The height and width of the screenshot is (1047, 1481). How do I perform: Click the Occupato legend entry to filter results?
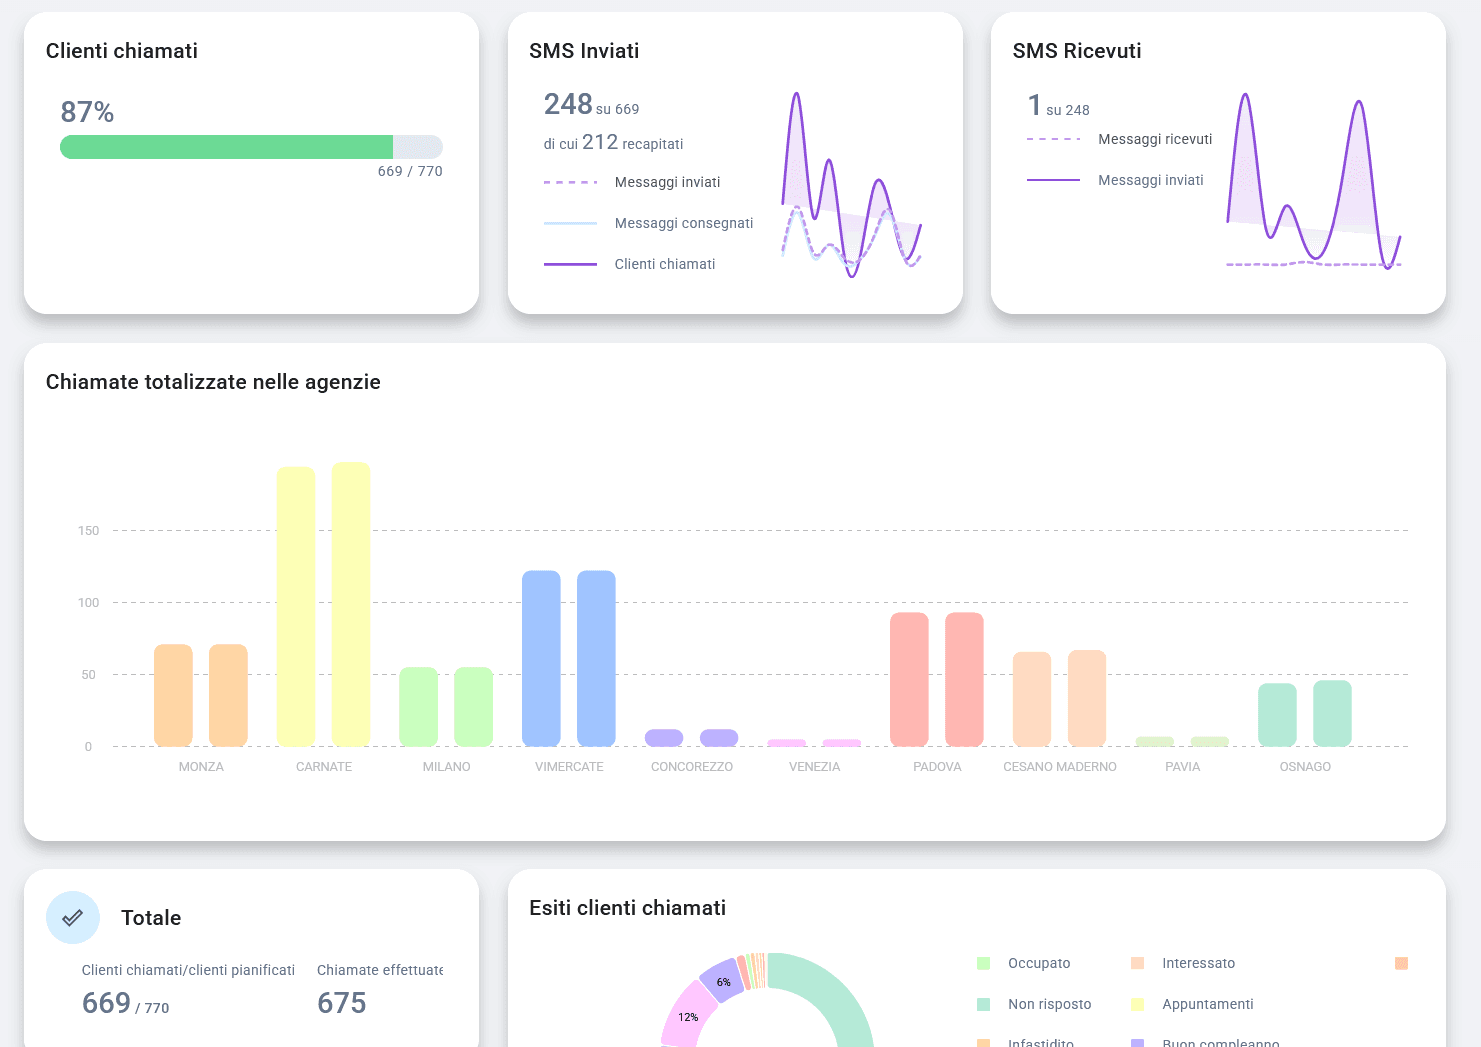[x=1039, y=962]
